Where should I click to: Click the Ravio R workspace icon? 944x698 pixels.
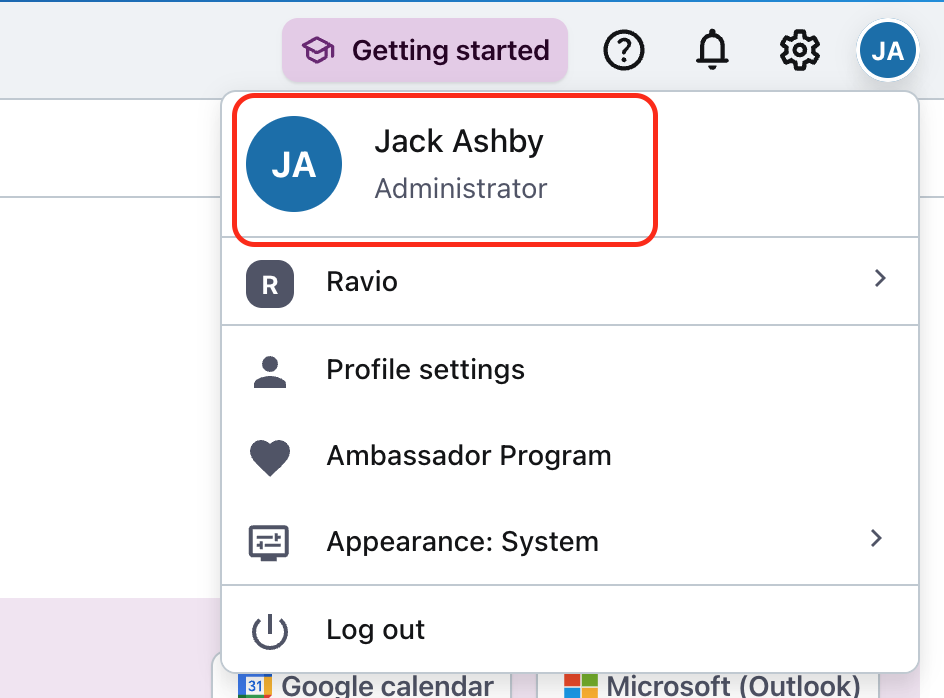[x=270, y=284]
